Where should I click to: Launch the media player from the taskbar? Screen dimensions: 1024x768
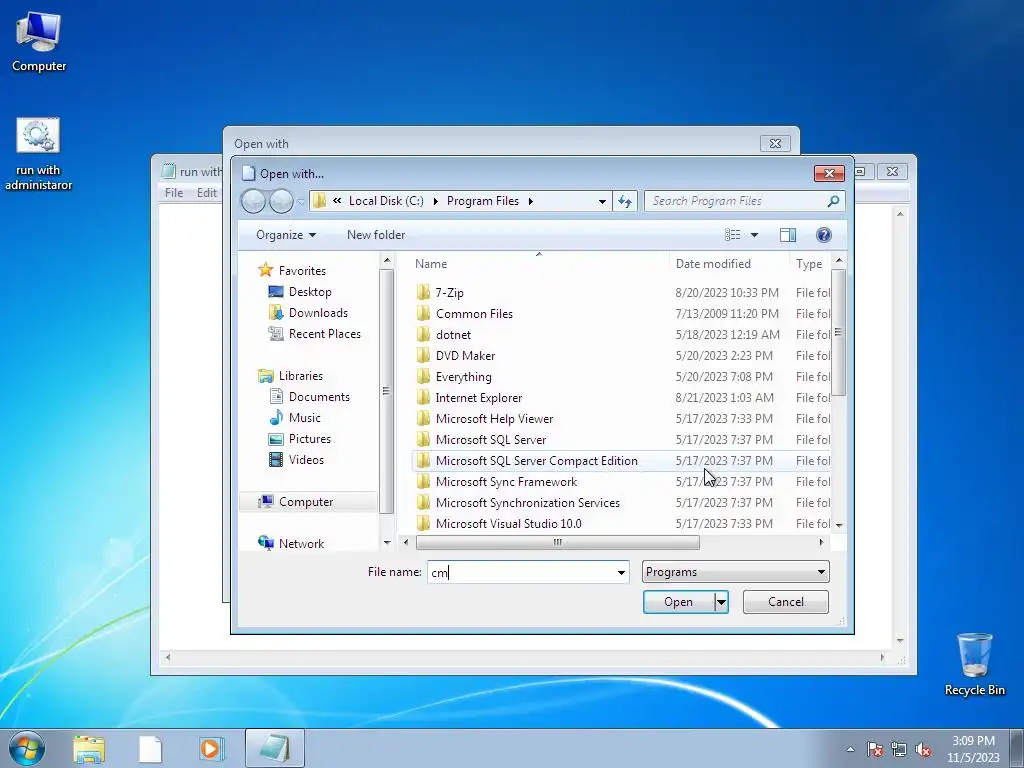211,748
